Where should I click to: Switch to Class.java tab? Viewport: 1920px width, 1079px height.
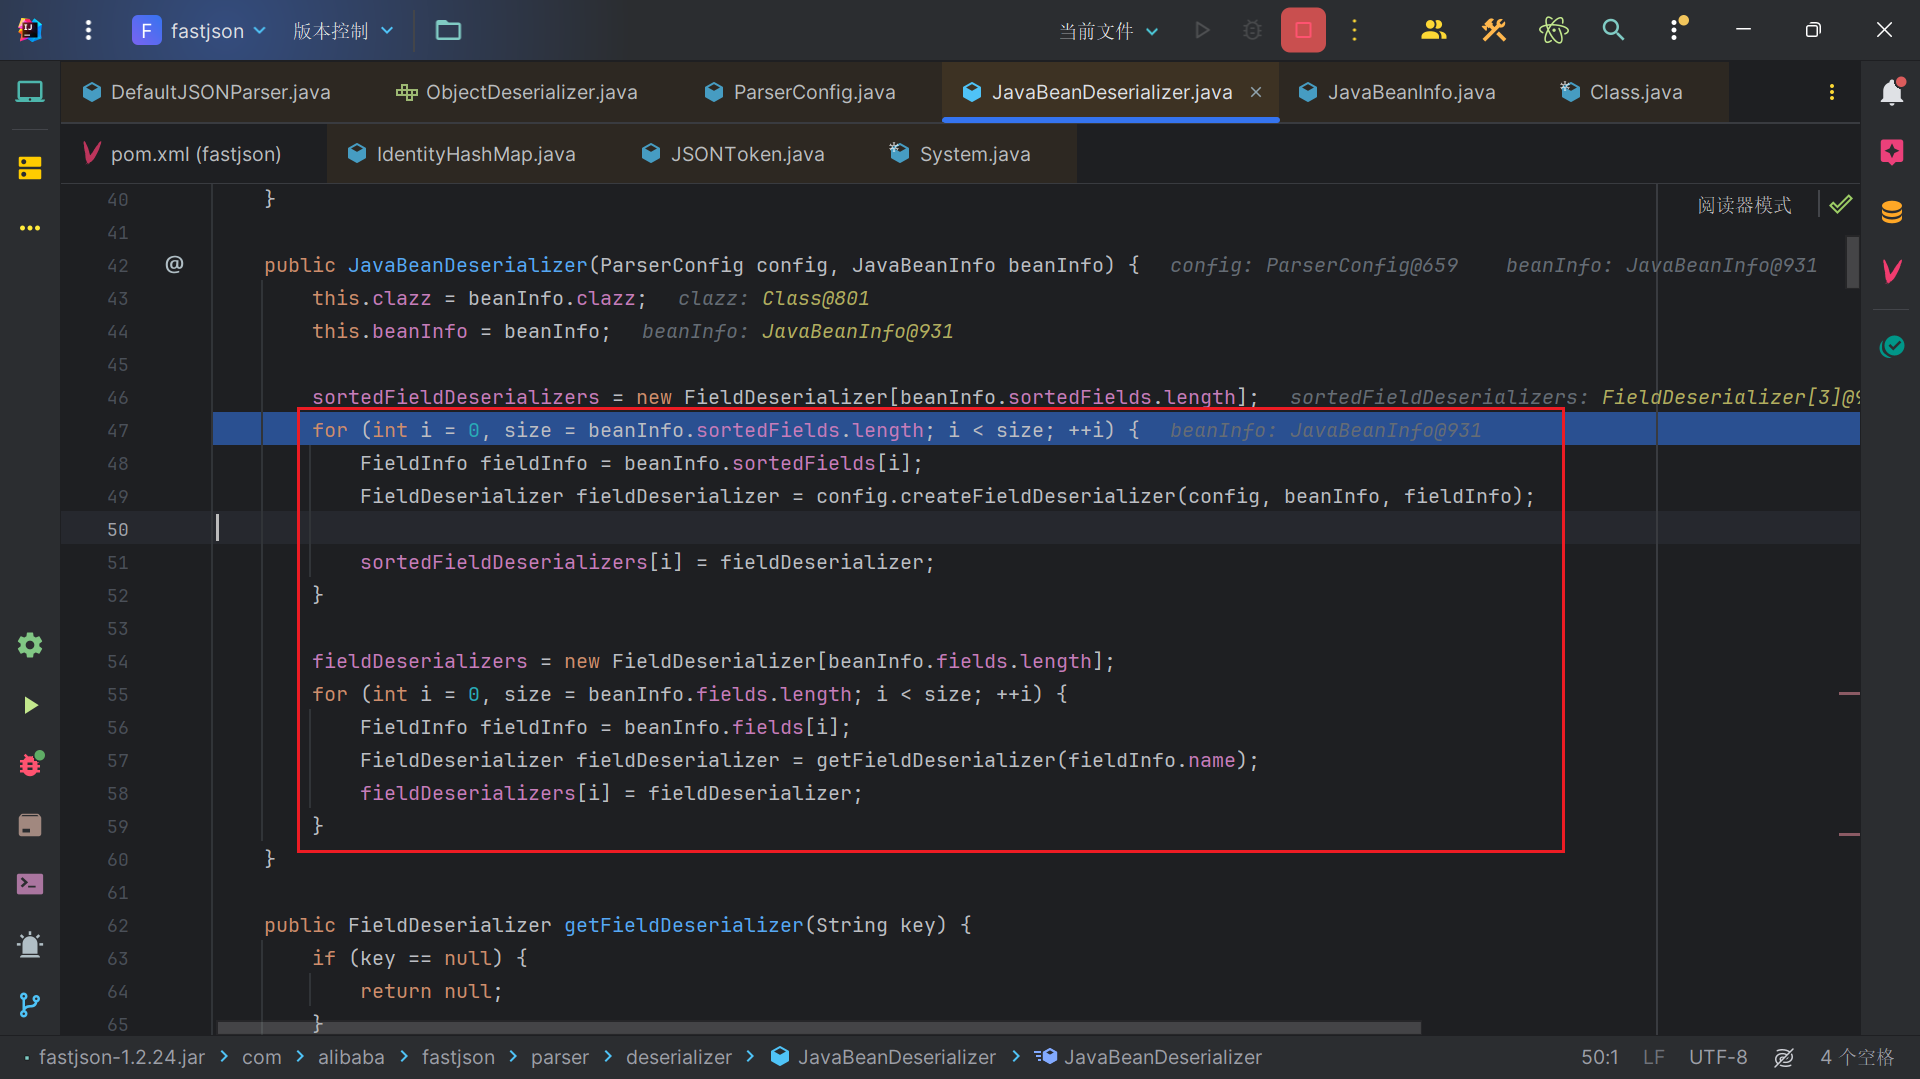point(1622,92)
